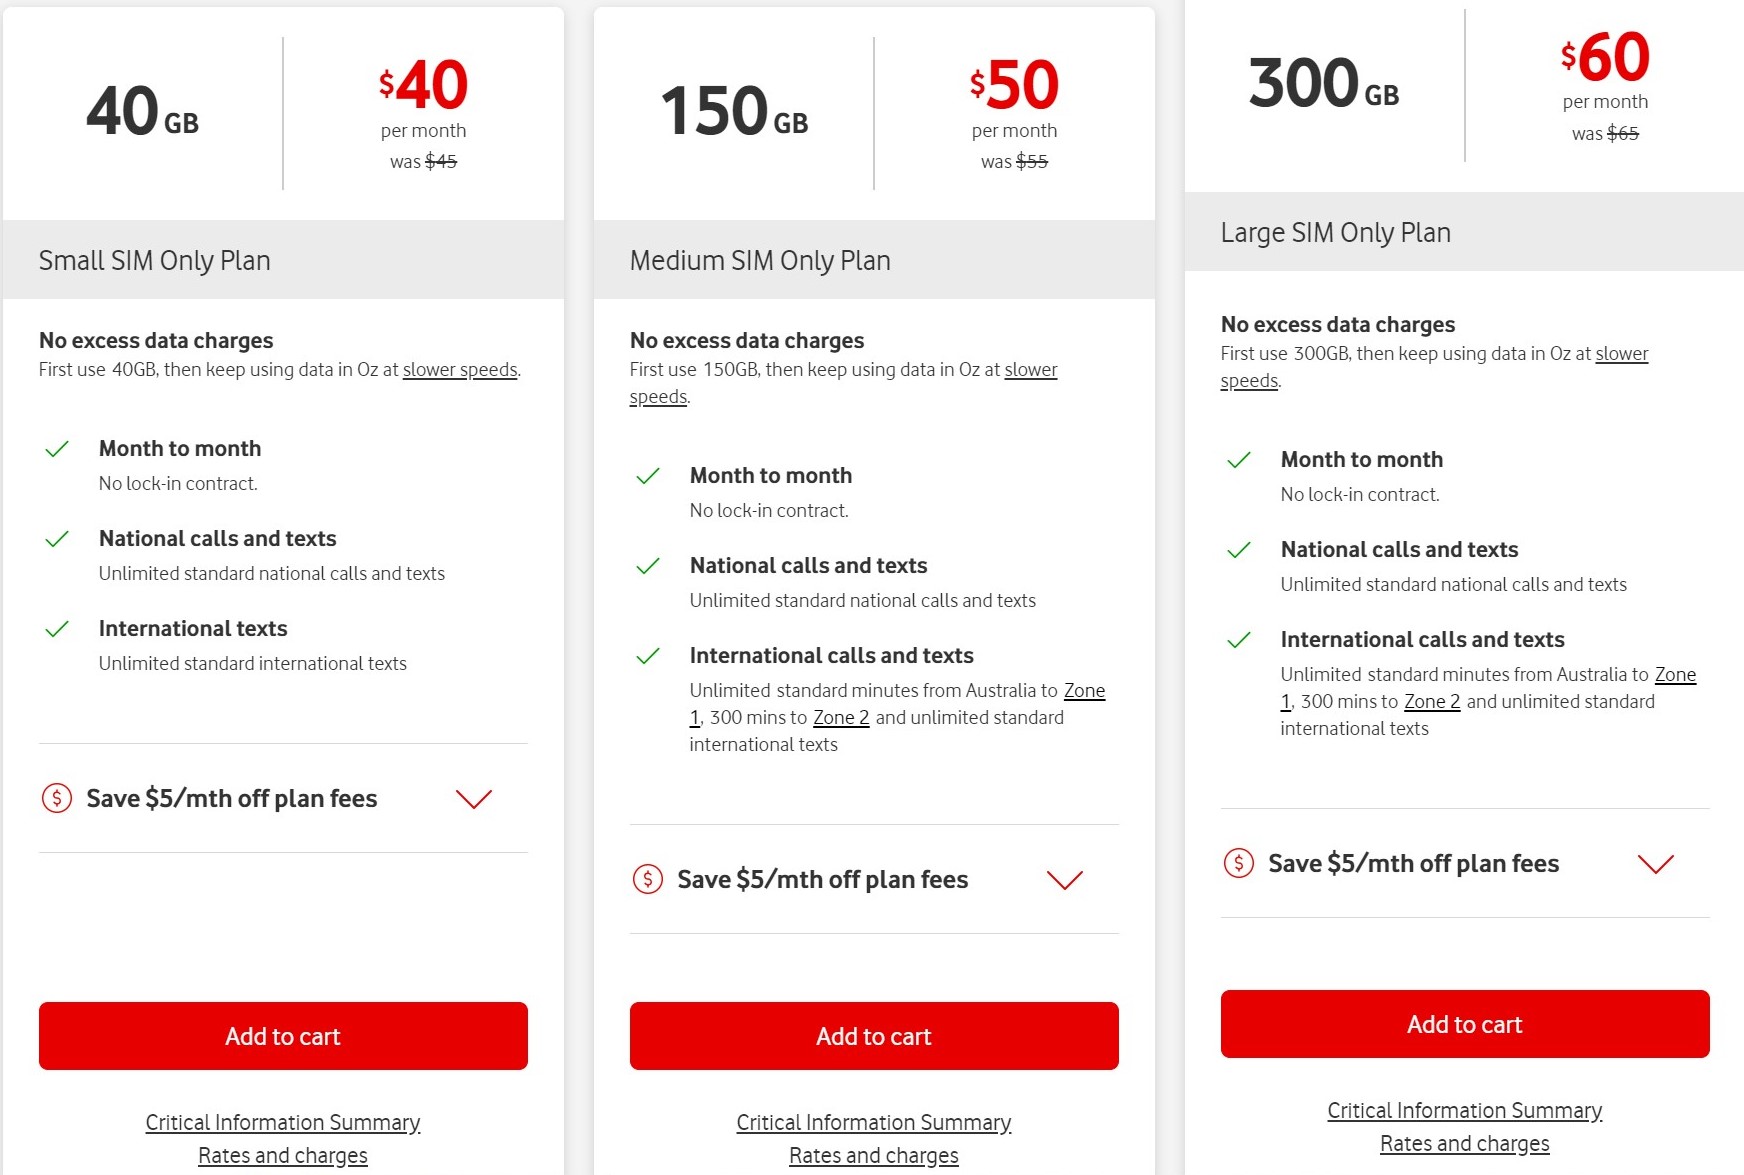Add Large SIM Only Plan to cart

[x=1465, y=1024]
